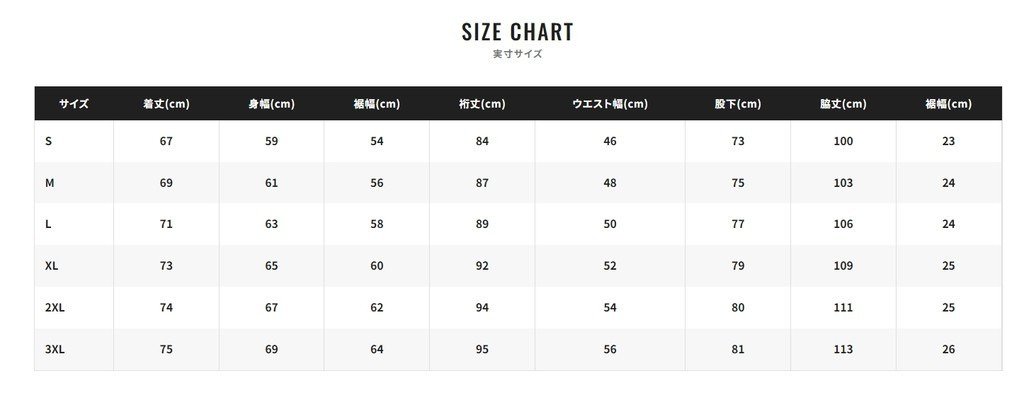Select the S size row label
Screen dimensions: 1024x400
(49, 141)
